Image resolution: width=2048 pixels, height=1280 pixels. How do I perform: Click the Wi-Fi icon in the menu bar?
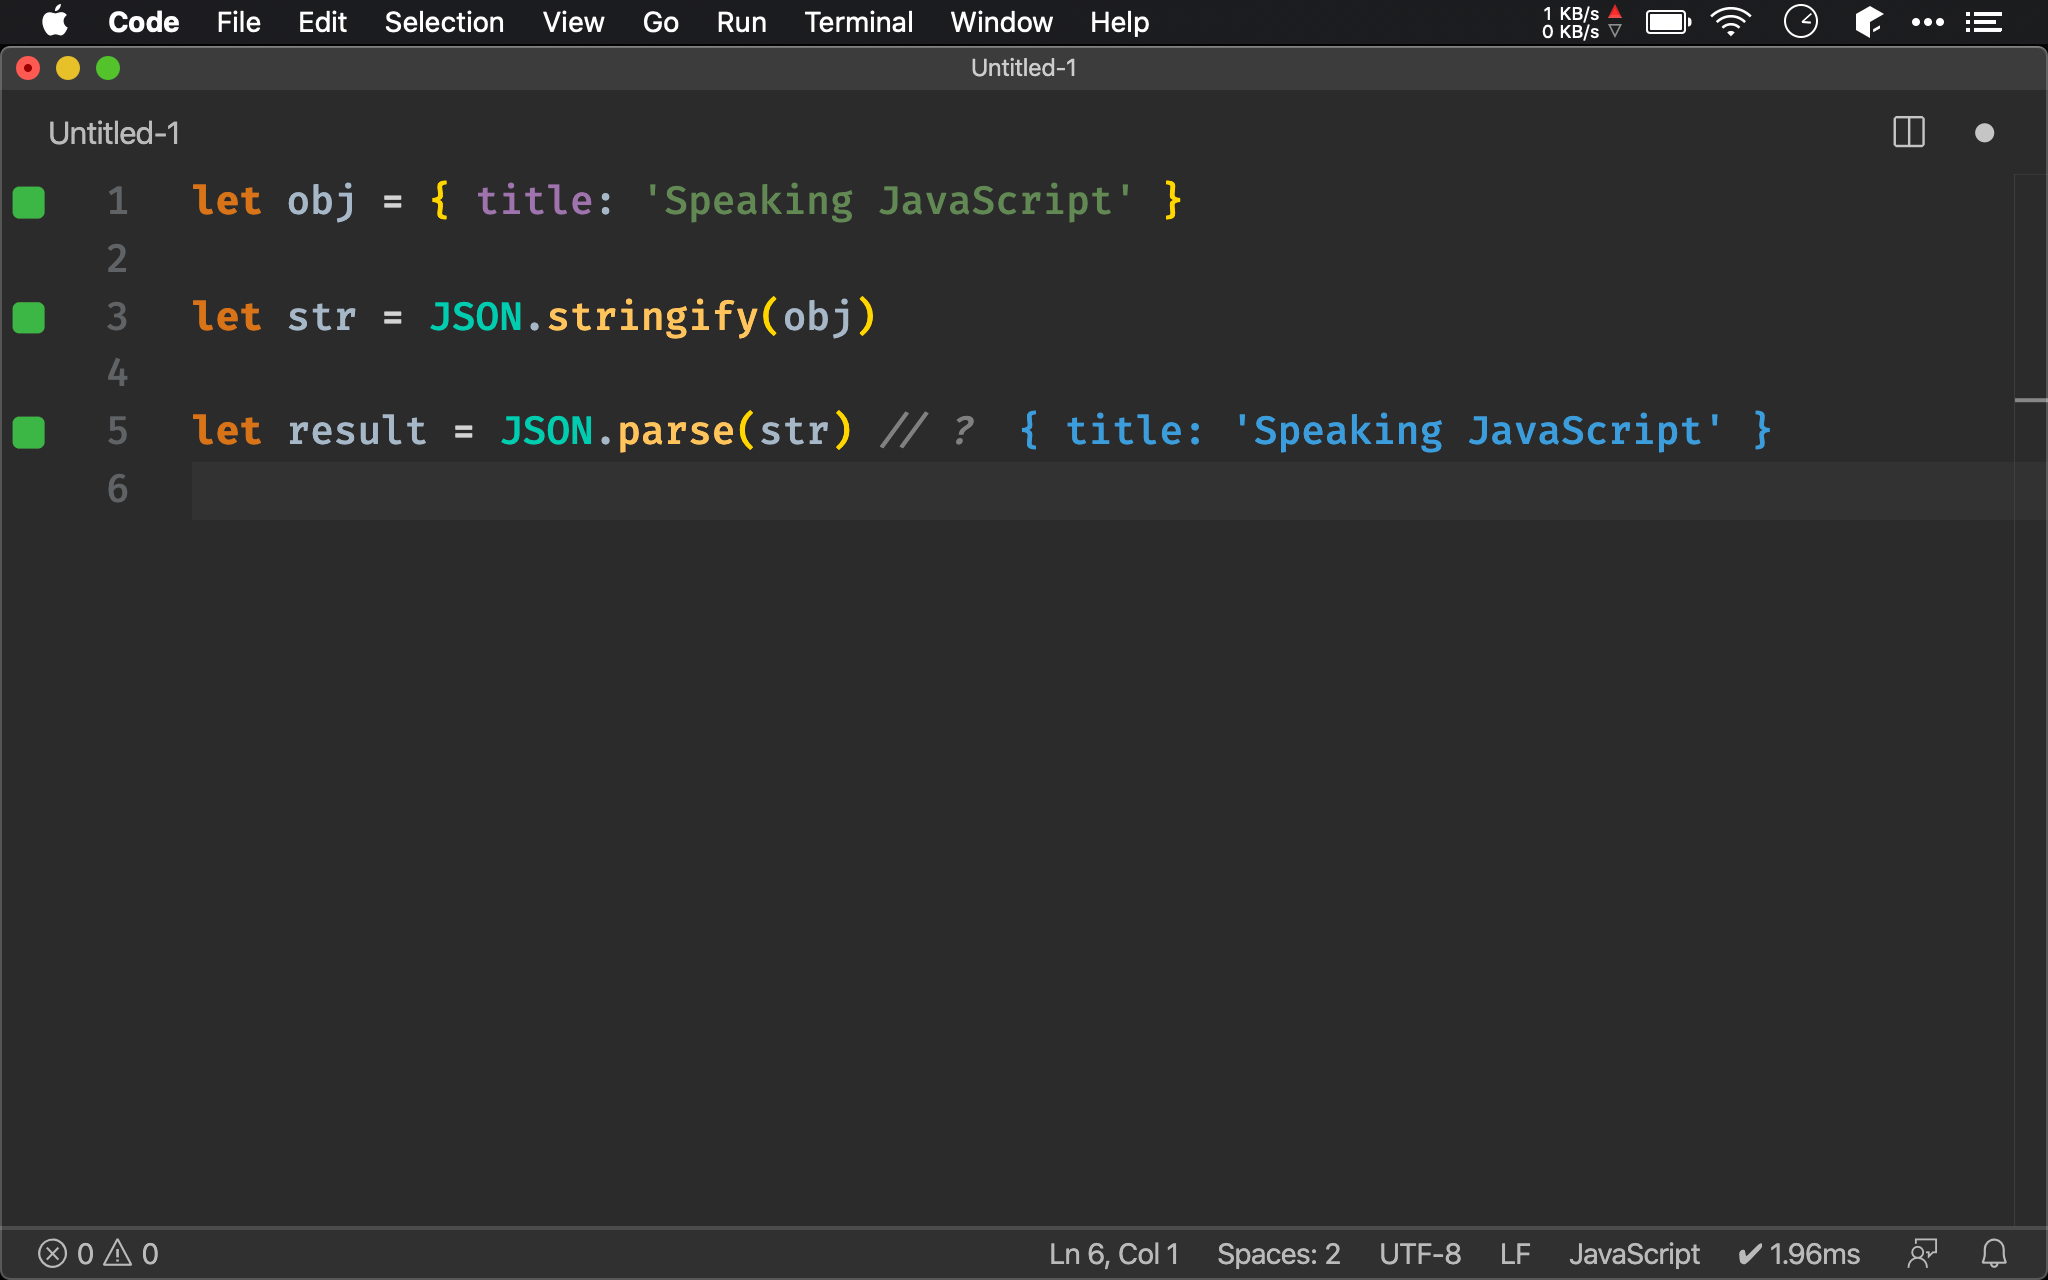pyautogui.click(x=1731, y=21)
